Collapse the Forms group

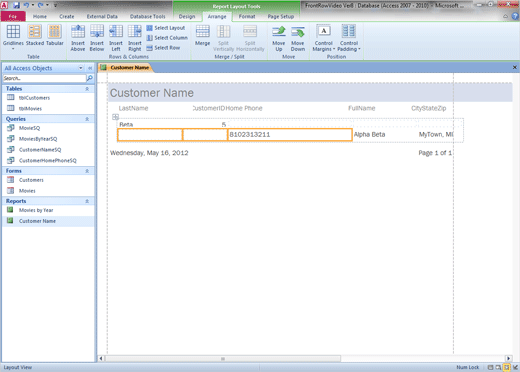tap(87, 171)
